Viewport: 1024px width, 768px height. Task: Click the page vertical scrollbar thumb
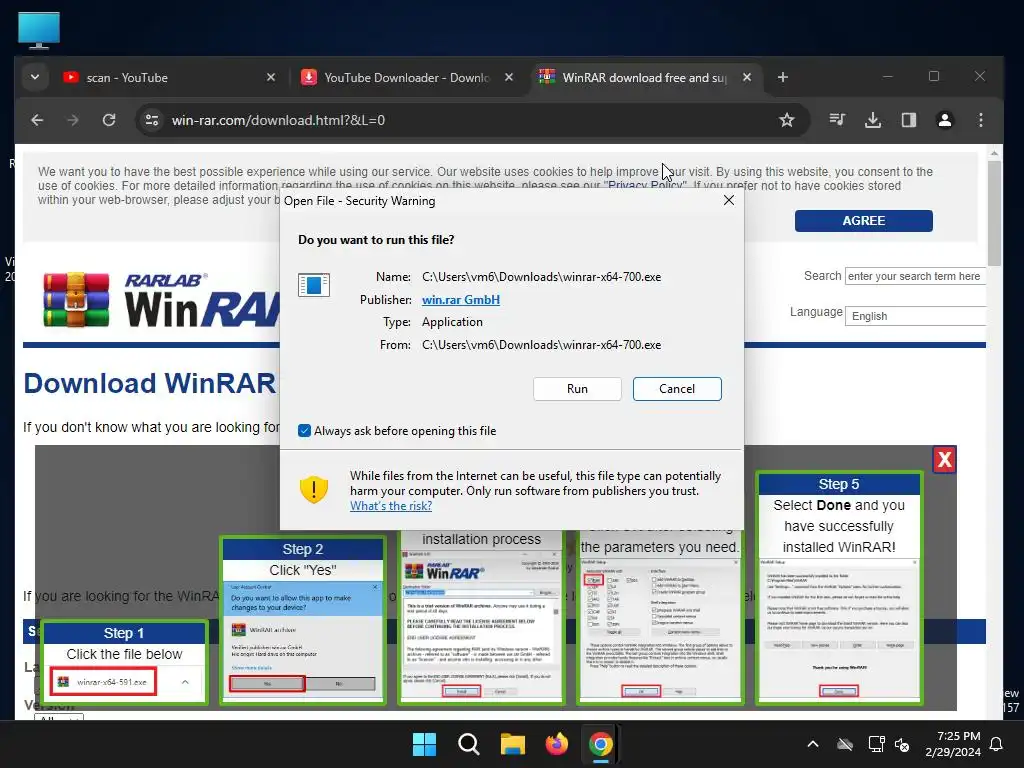pyautogui.click(x=994, y=212)
